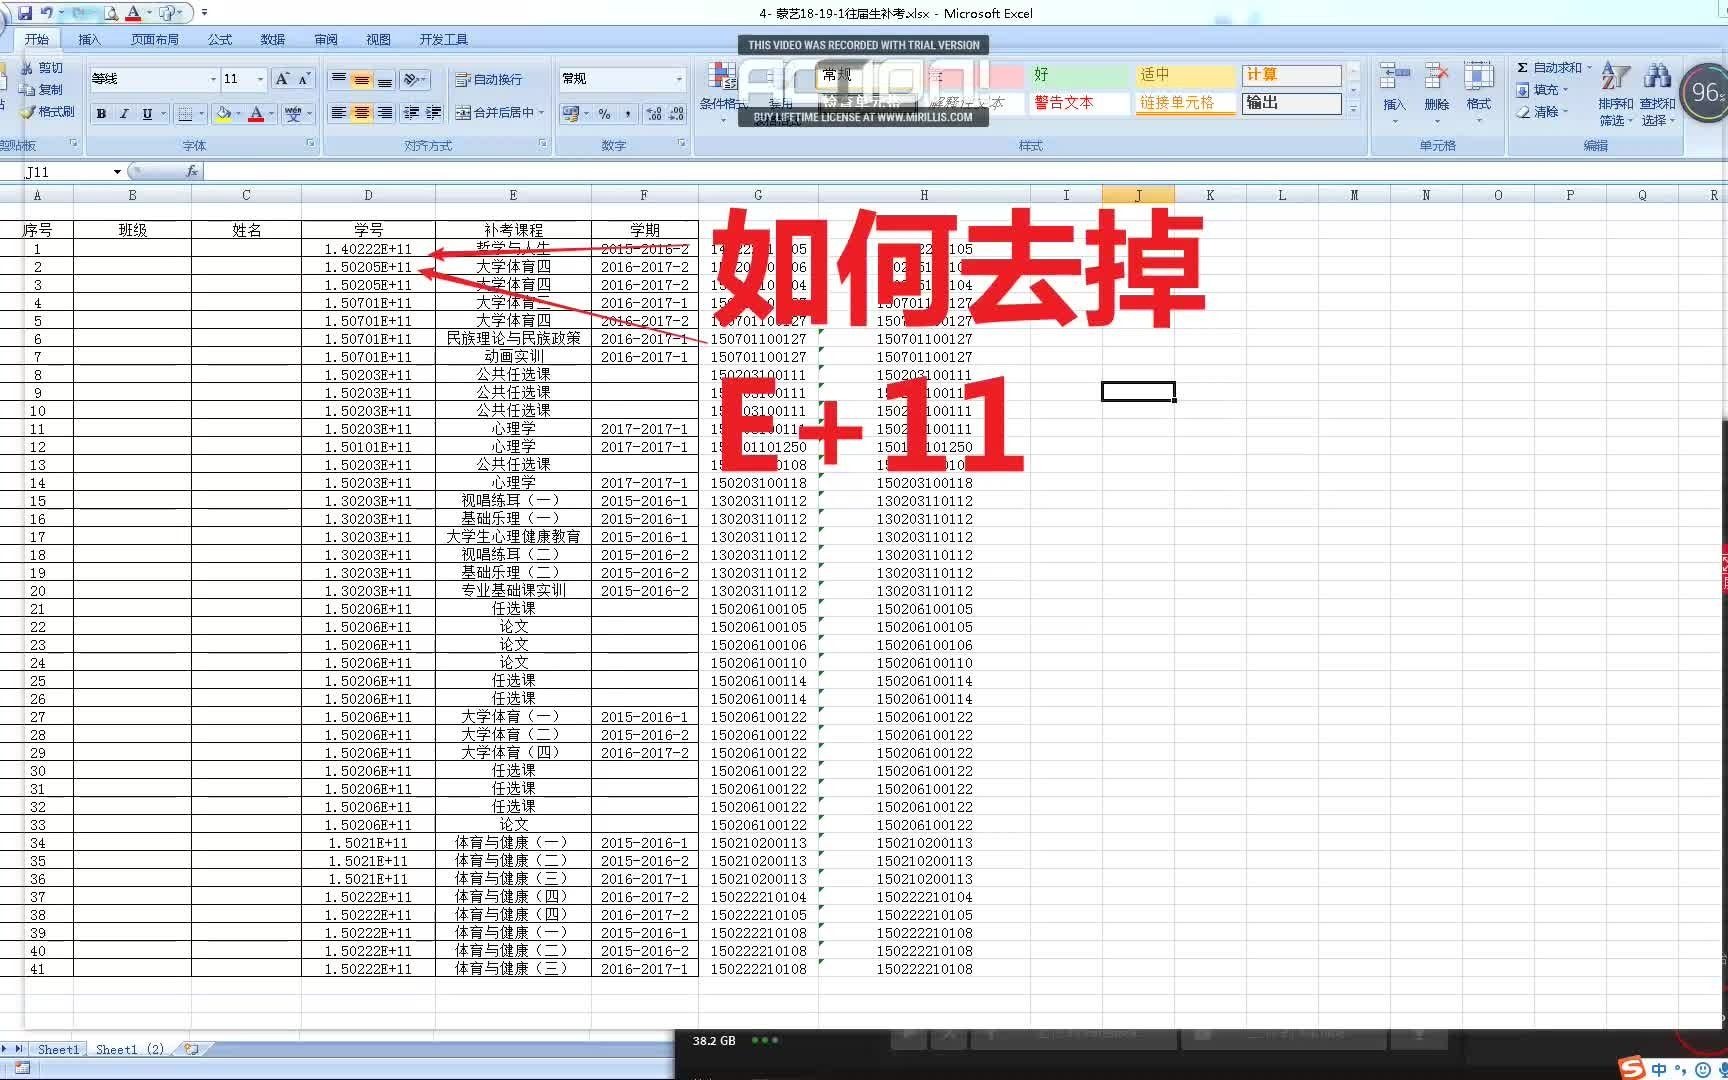The width and height of the screenshot is (1728, 1080).
Task: Click the Name Box showing J11
Action: click(x=60, y=171)
